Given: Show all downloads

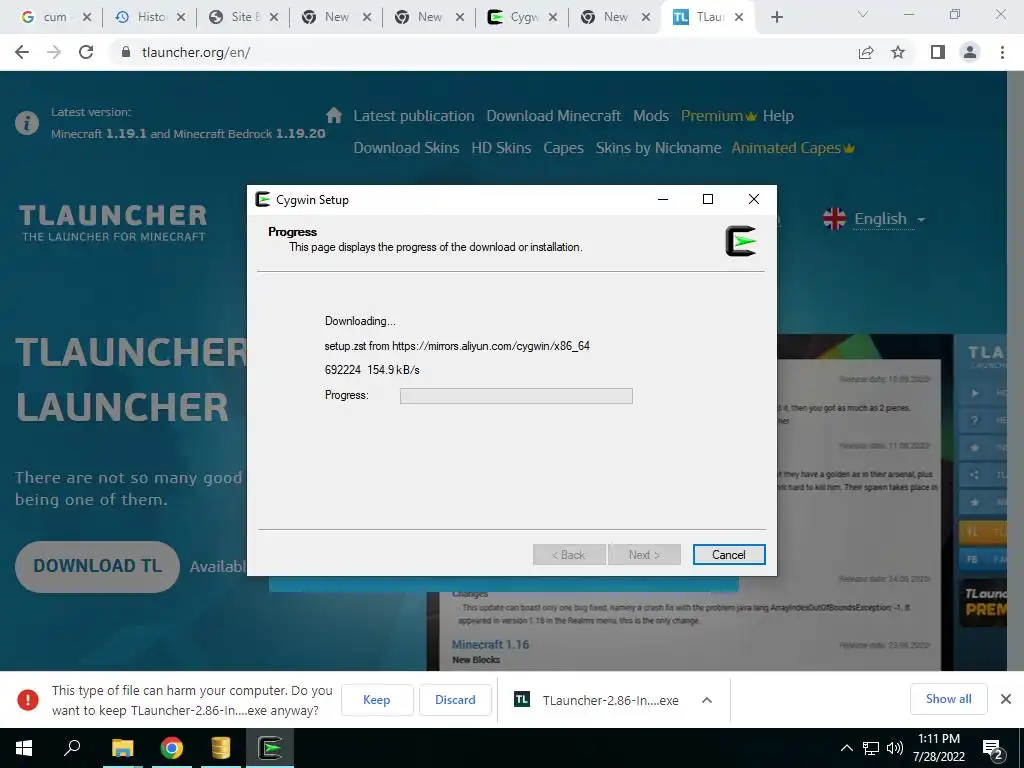Looking at the screenshot, I should coord(948,699).
